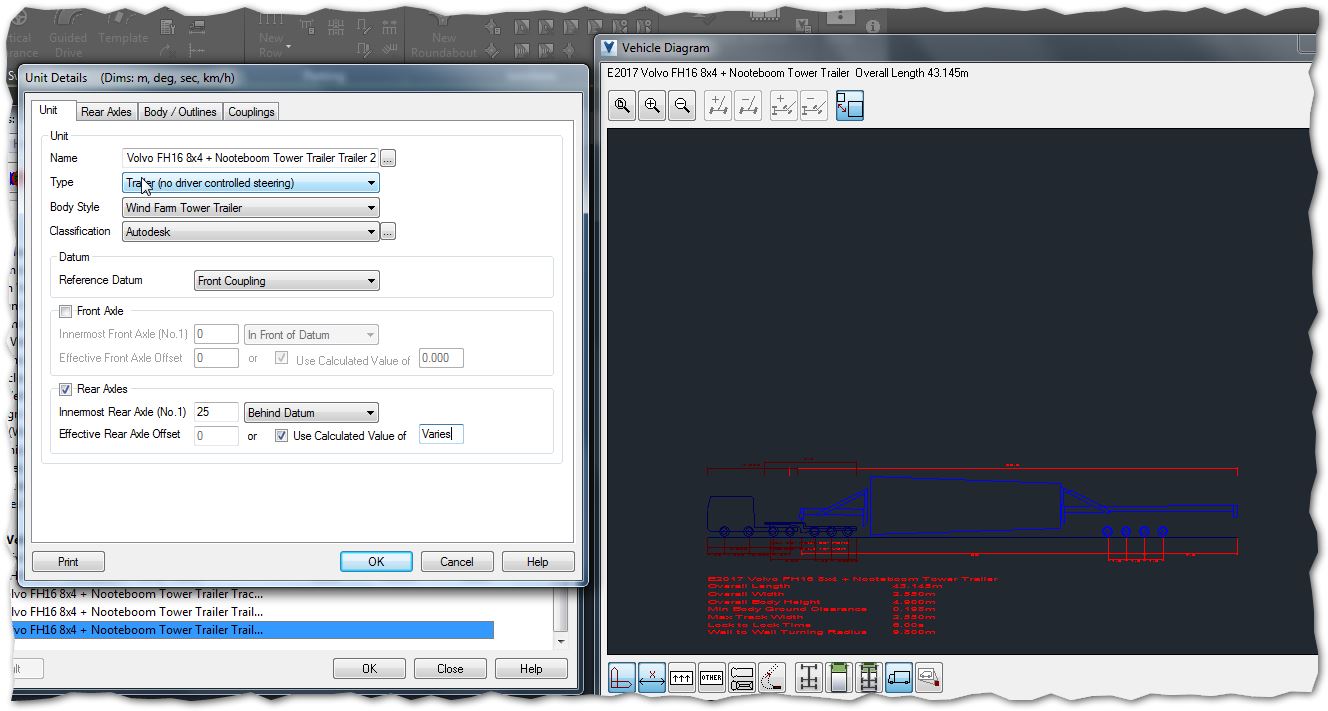Image resolution: width=1328 pixels, height=711 pixels.
Task: Click the combined chassis and body icon
Action: pos(869,678)
